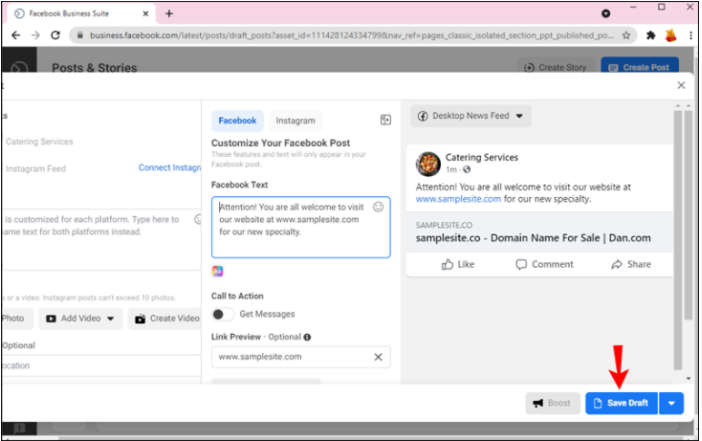The width and height of the screenshot is (702, 441).
Task: Click the Like button in preview
Action: tap(458, 264)
